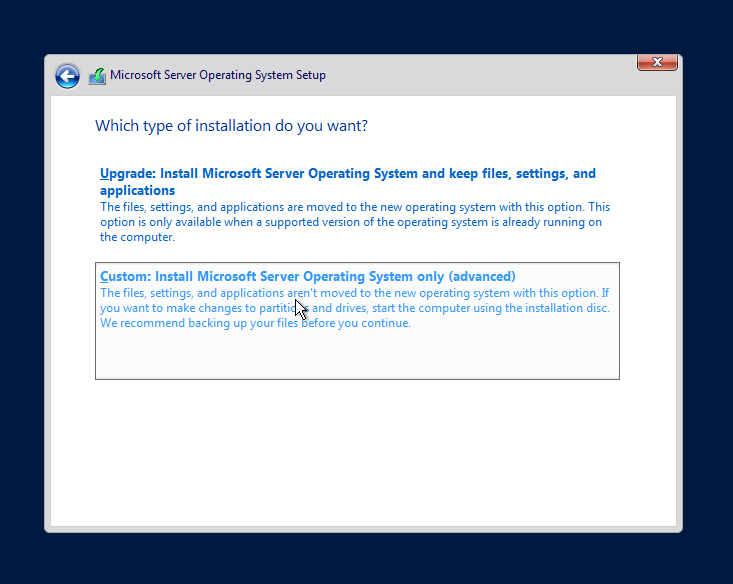Click the 'Microsoft Server Operating System Setup' title text

217,76
